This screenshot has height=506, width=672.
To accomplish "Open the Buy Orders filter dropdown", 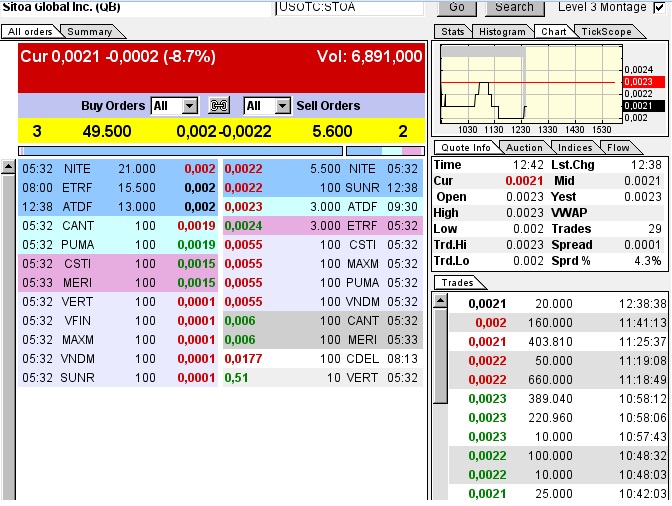I will (x=174, y=105).
